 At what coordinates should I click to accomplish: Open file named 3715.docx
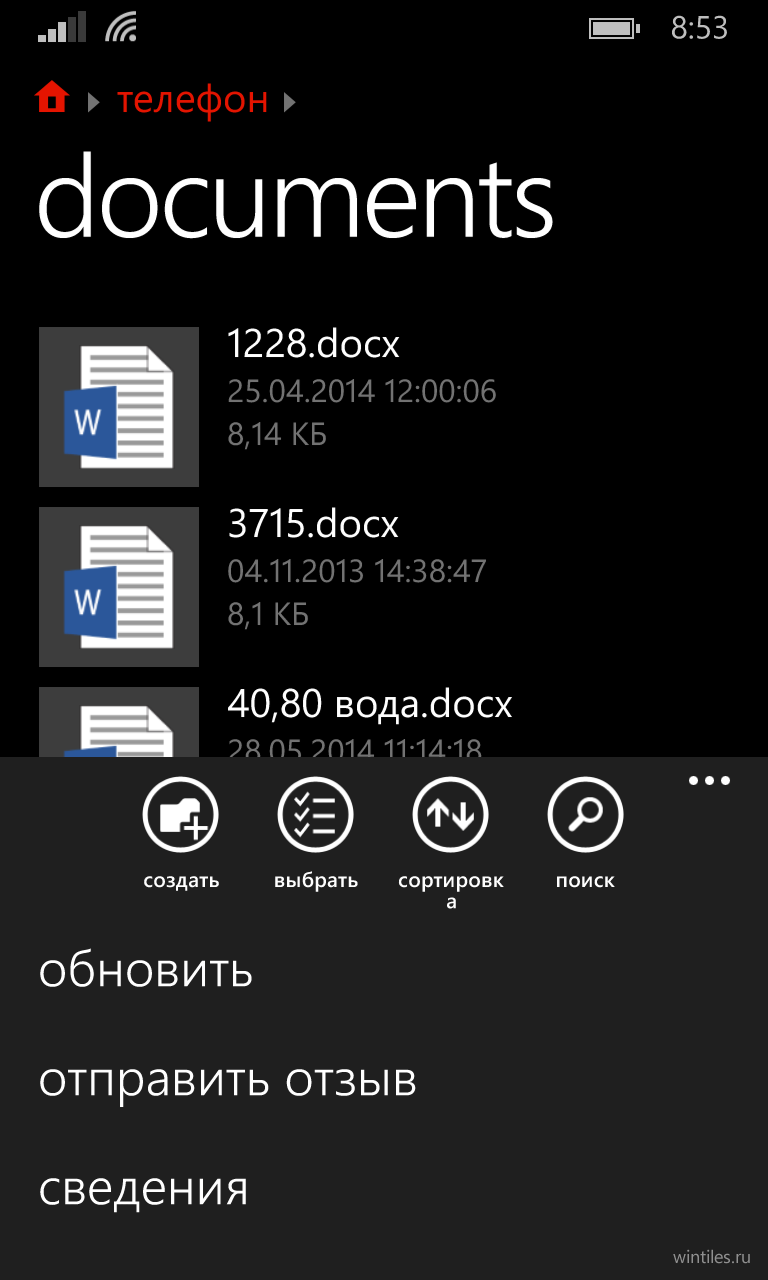click(313, 524)
